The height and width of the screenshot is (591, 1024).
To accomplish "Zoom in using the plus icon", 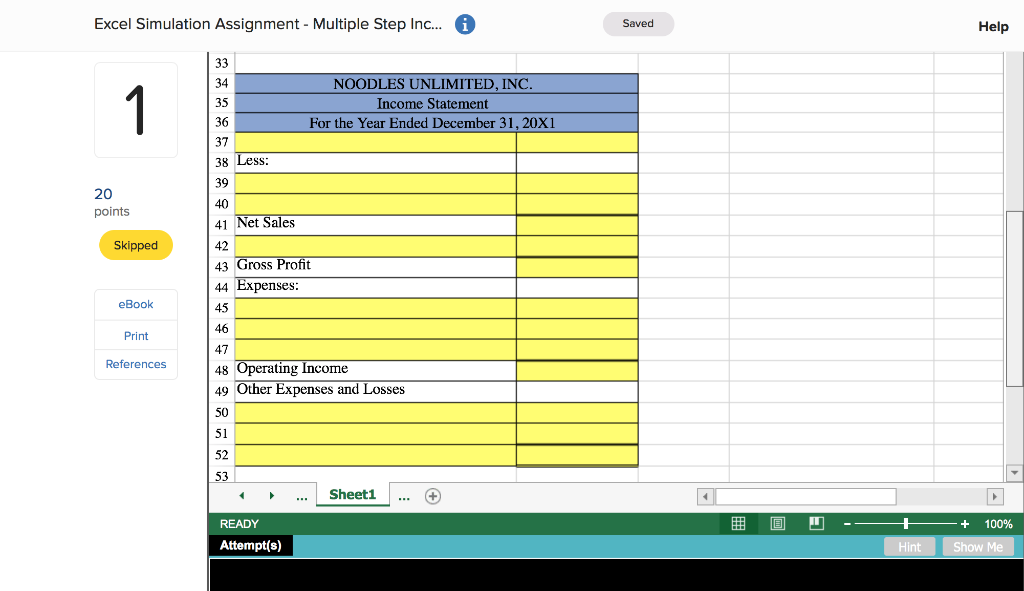I will [963, 523].
